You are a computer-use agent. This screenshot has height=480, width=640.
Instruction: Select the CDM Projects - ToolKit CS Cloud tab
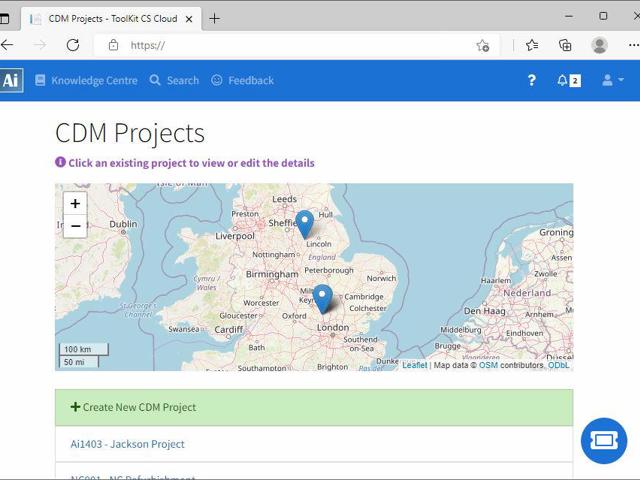(x=111, y=19)
